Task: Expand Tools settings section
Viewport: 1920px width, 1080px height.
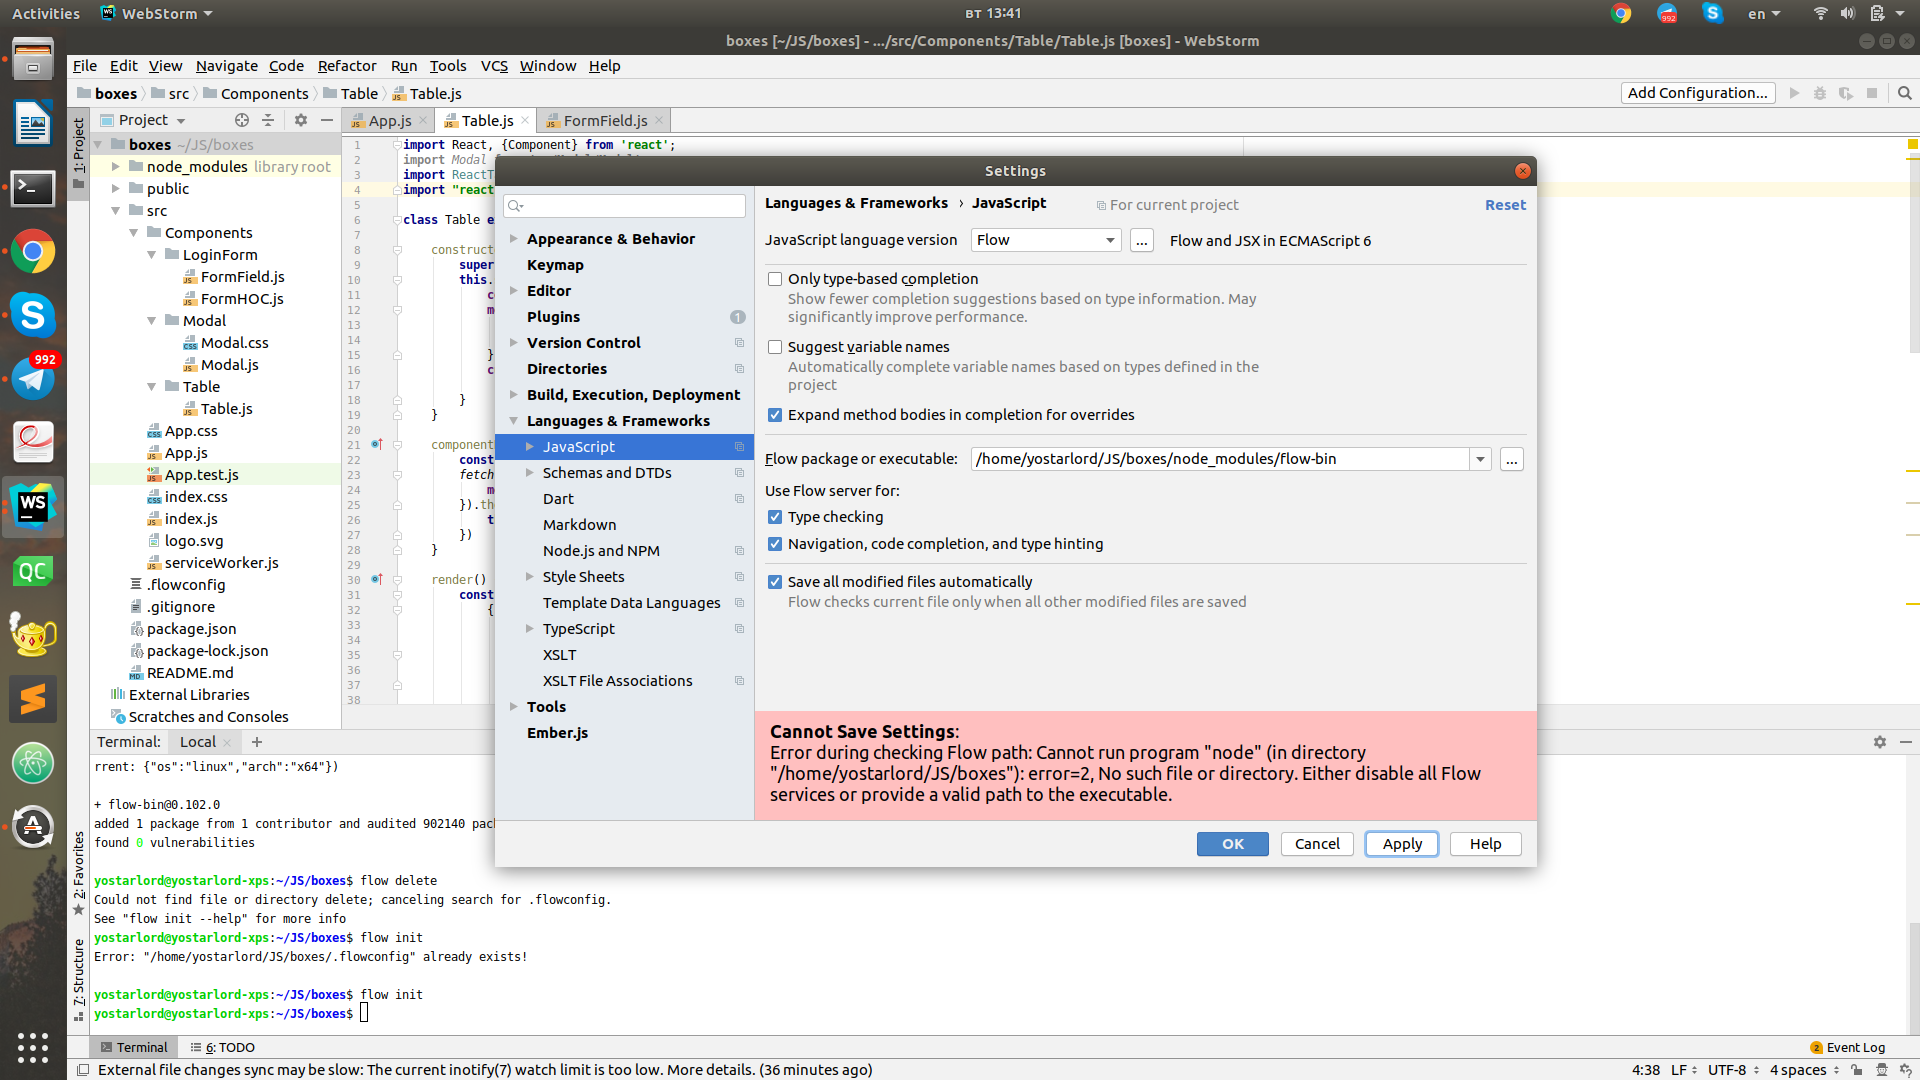Action: tap(514, 707)
